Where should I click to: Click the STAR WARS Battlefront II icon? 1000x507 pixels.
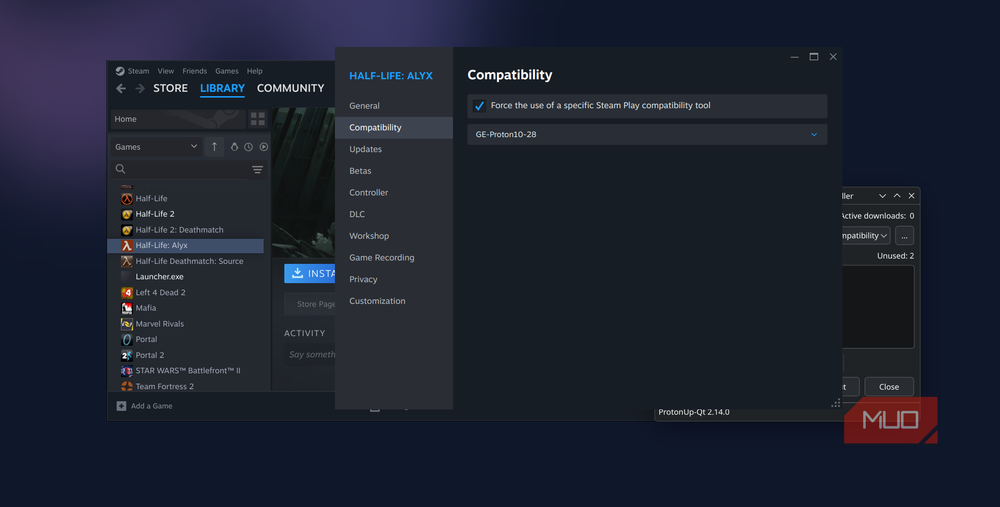click(x=127, y=371)
